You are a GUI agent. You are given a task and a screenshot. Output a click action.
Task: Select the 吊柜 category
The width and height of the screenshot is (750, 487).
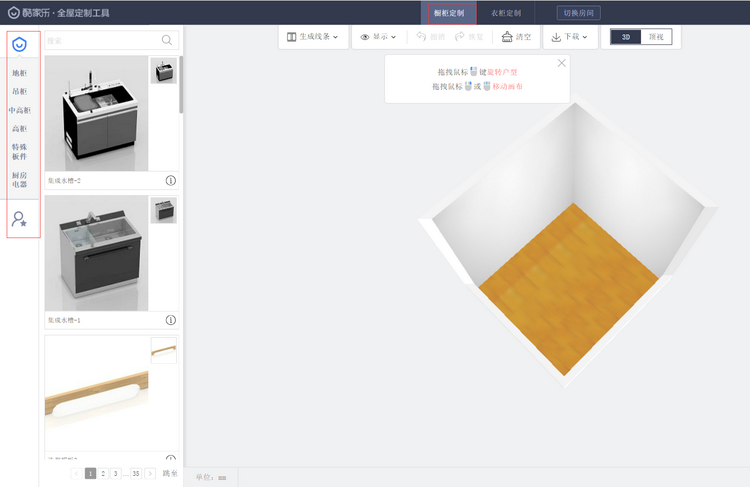pos(20,91)
